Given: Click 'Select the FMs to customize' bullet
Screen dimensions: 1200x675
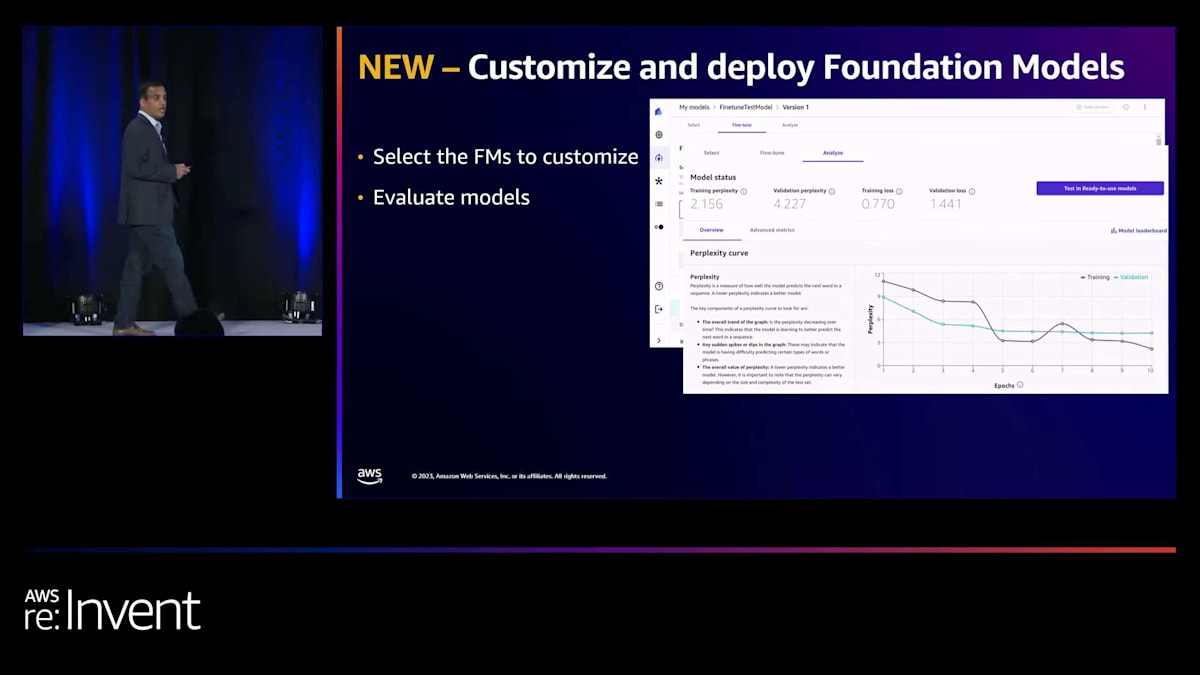Looking at the screenshot, I should [505, 157].
